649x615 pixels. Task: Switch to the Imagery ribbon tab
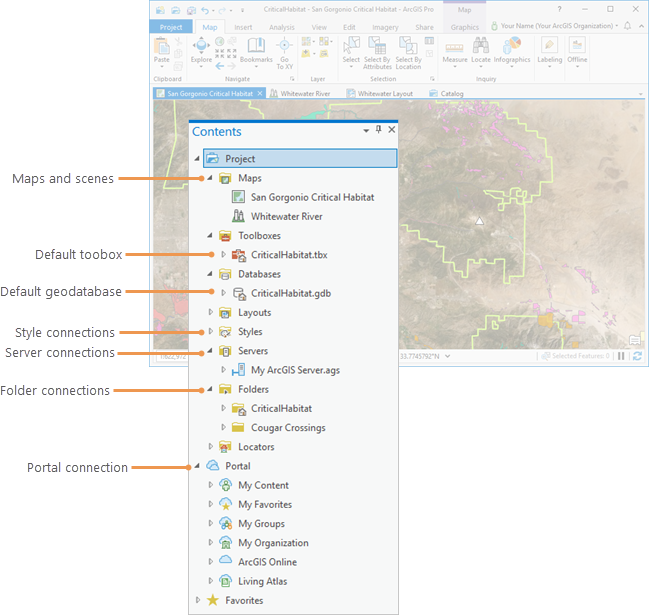tap(385, 27)
